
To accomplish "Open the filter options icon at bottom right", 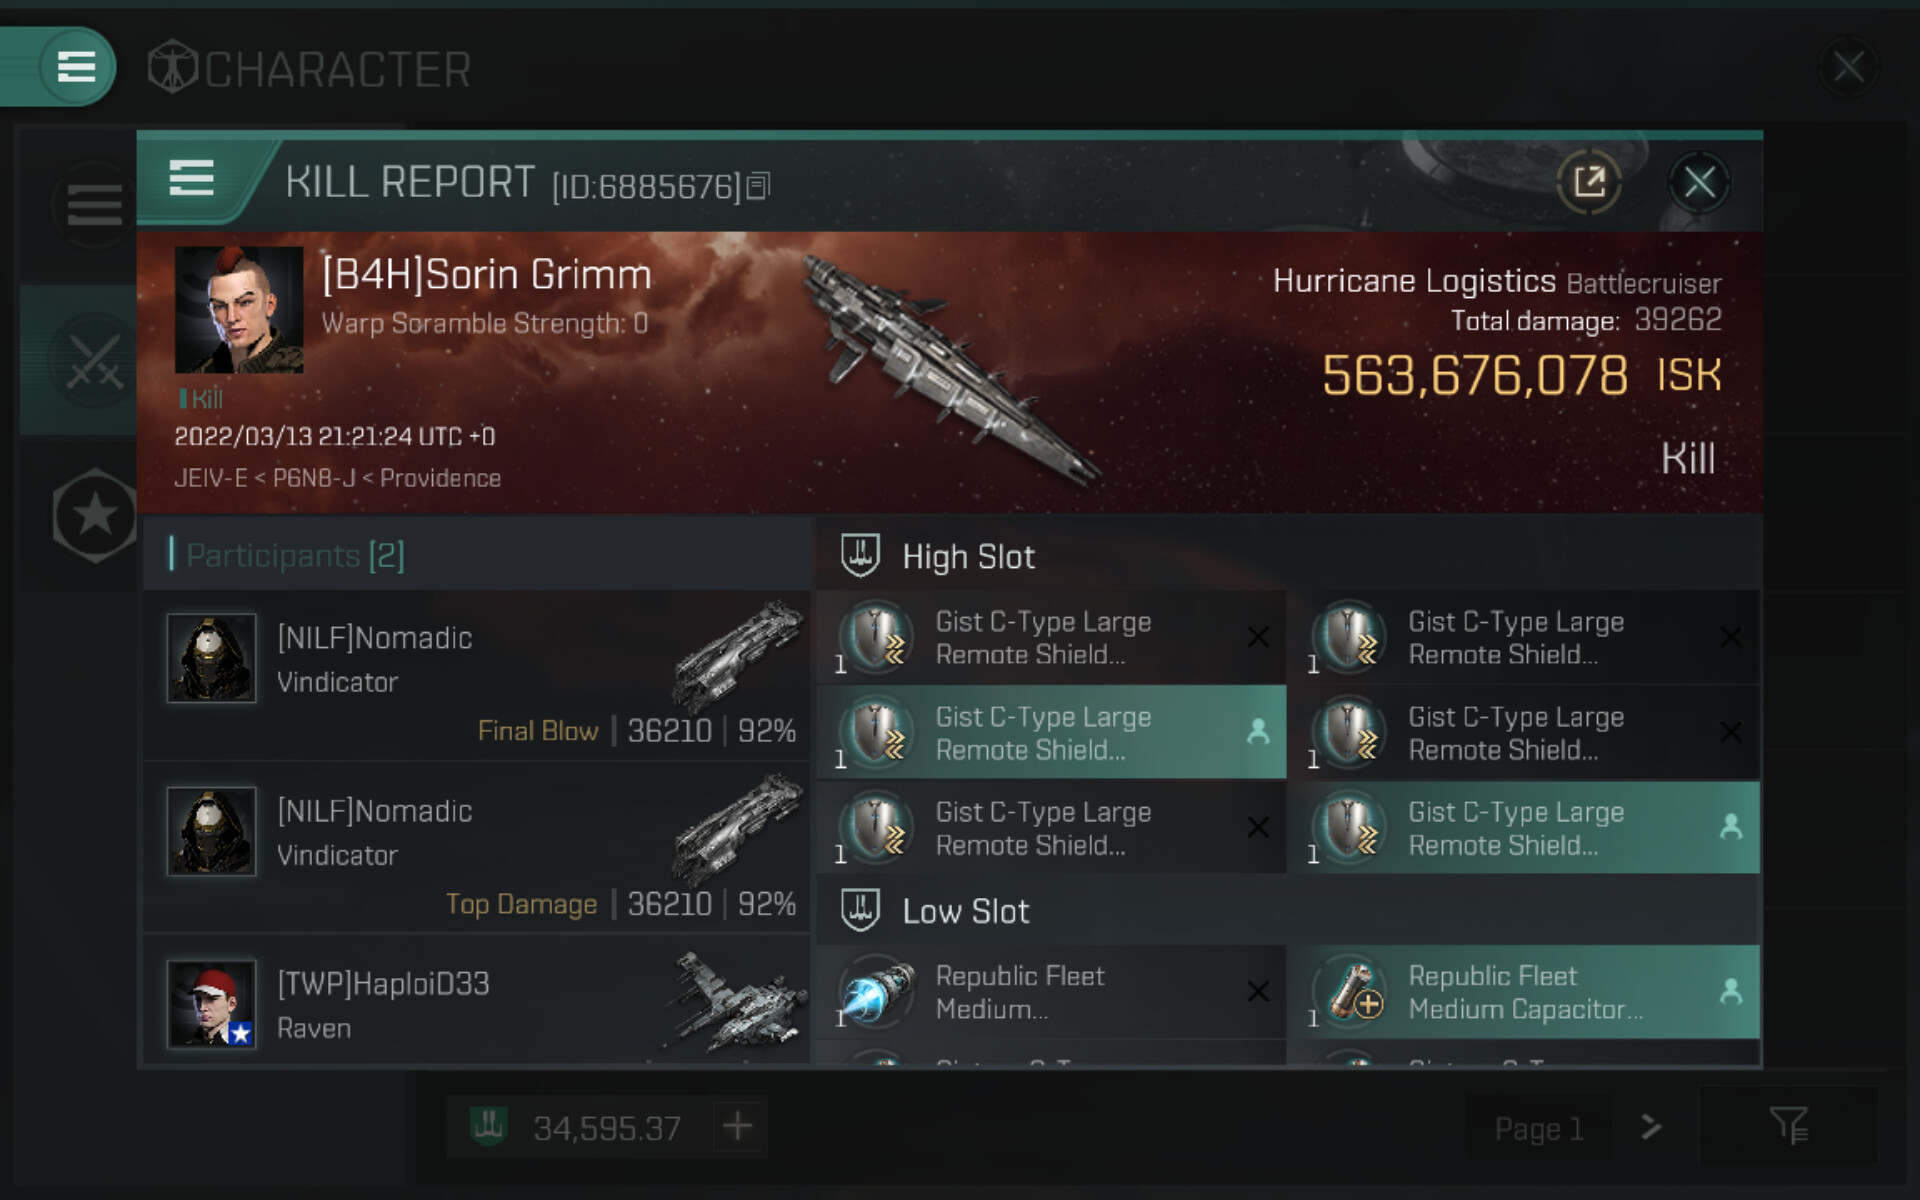I will 1789,1127.
